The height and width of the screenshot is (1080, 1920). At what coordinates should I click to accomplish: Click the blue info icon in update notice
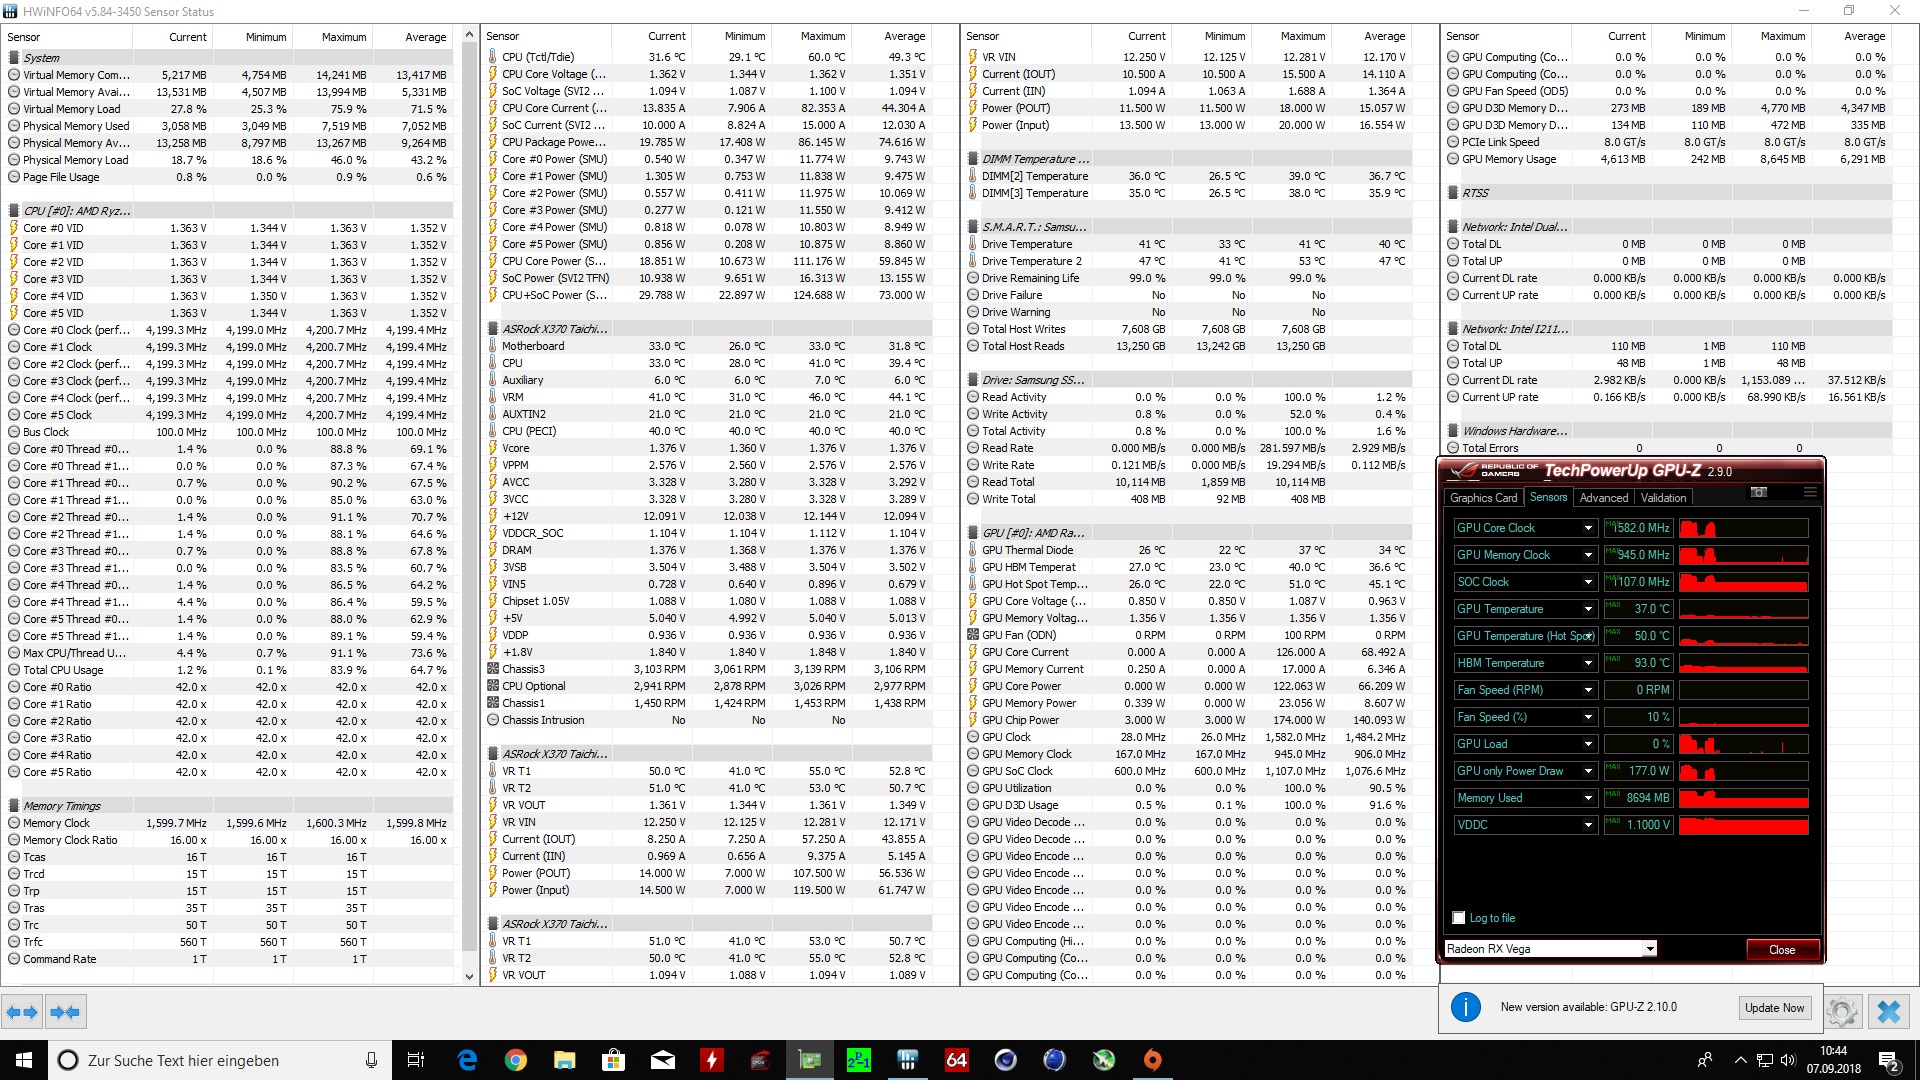[x=1465, y=1007]
